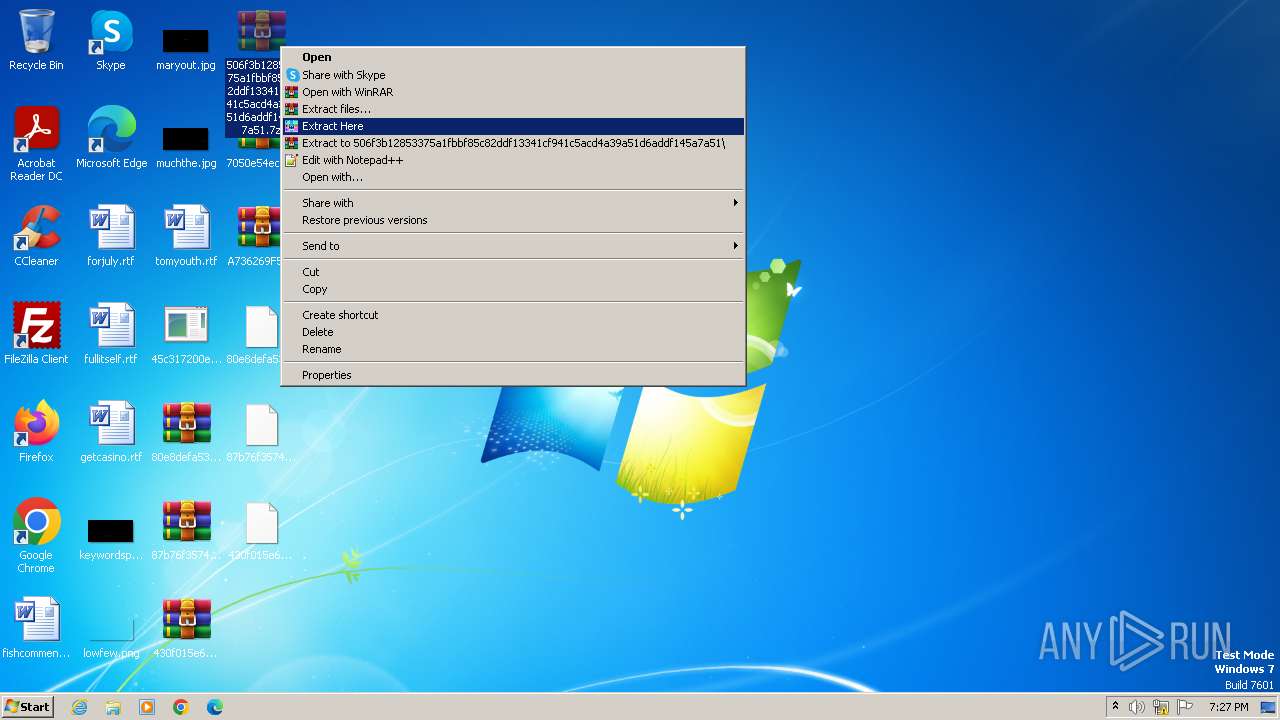Select the muchthe.jpg file
Image resolution: width=1280 pixels, height=720 pixels.
[x=185, y=145]
